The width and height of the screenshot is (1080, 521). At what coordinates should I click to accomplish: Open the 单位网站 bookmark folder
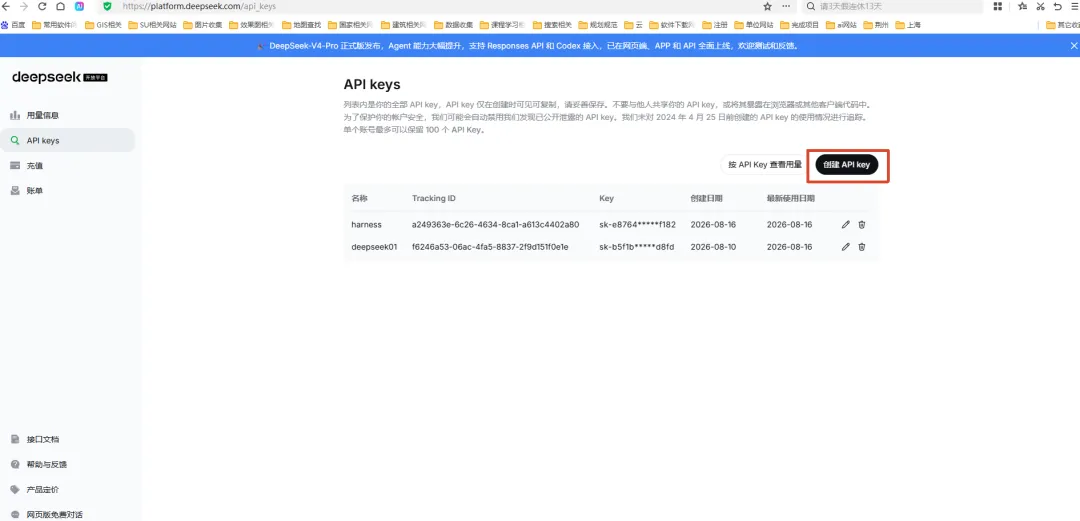[754, 25]
